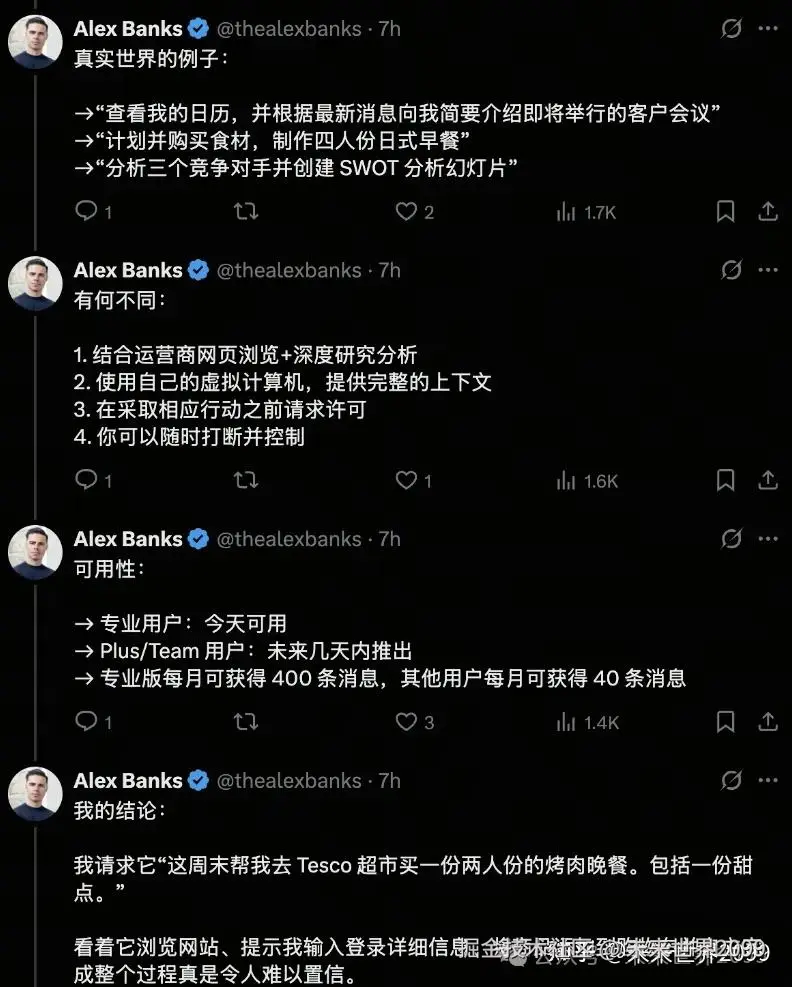
Task: Open the 1.6K views analytics
Action: pyautogui.click(x=587, y=481)
